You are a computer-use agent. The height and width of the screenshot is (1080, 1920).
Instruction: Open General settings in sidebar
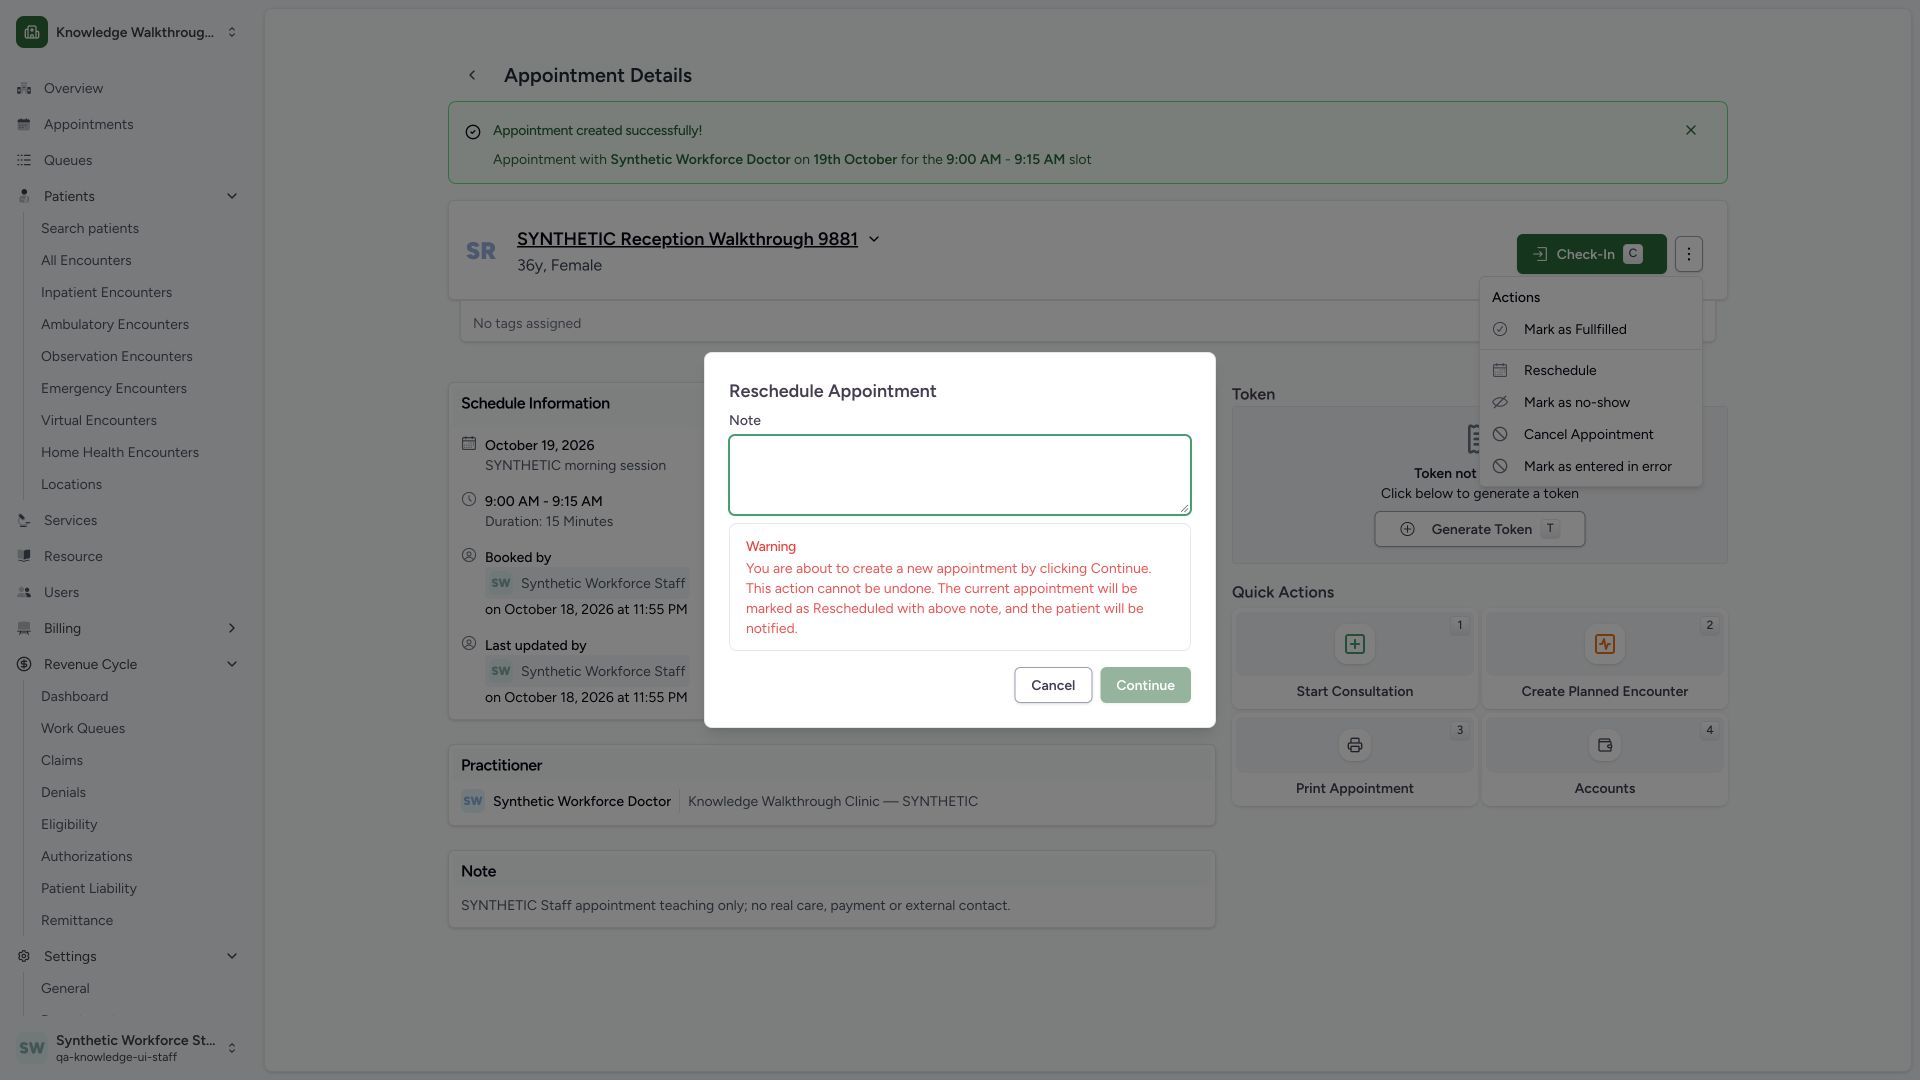(x=65, y=988)
